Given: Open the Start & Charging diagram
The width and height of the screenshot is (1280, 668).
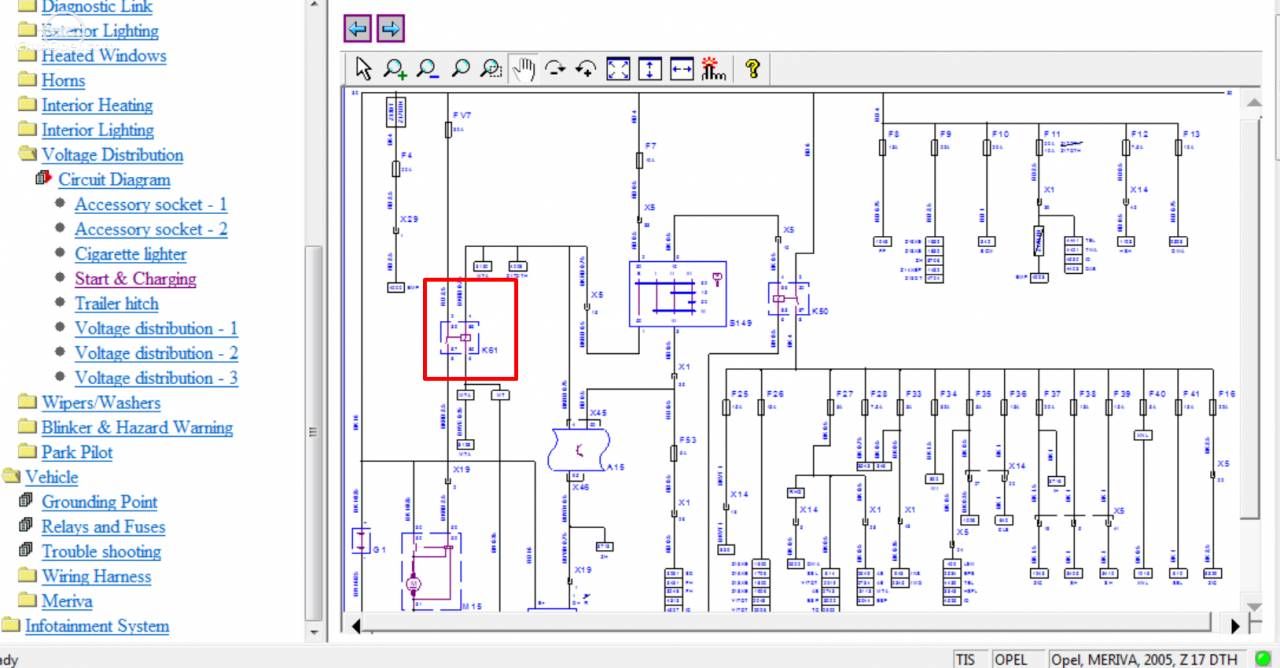Looking at the screenshot, I should click(x=136, y=279).
